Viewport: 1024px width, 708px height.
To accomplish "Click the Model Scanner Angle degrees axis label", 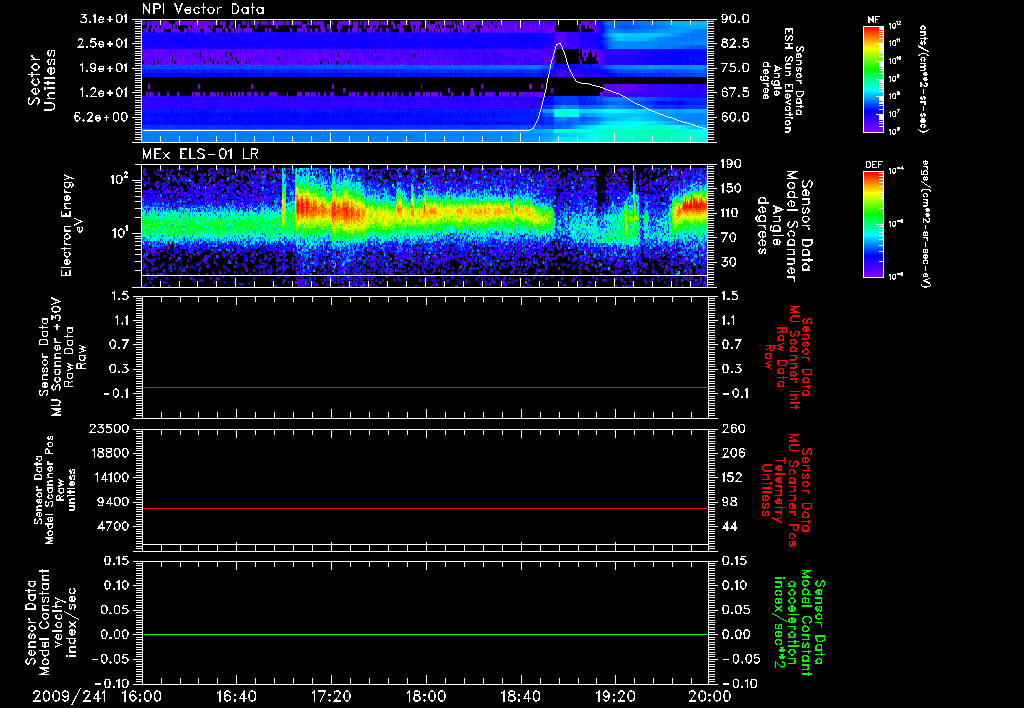I will (x=784, y=225).
